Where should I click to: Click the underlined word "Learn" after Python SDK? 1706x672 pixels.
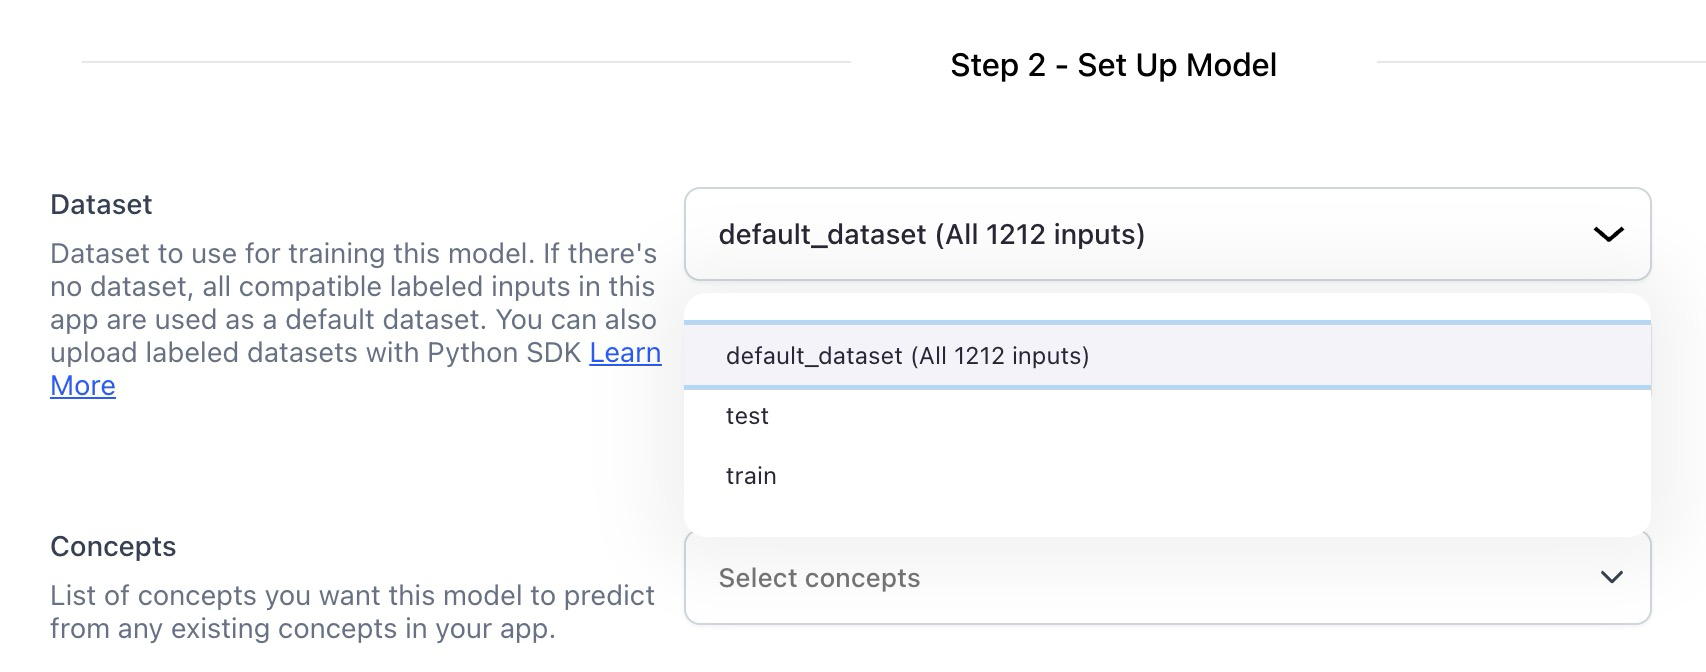pyautogui.click(x=625, y=353)
